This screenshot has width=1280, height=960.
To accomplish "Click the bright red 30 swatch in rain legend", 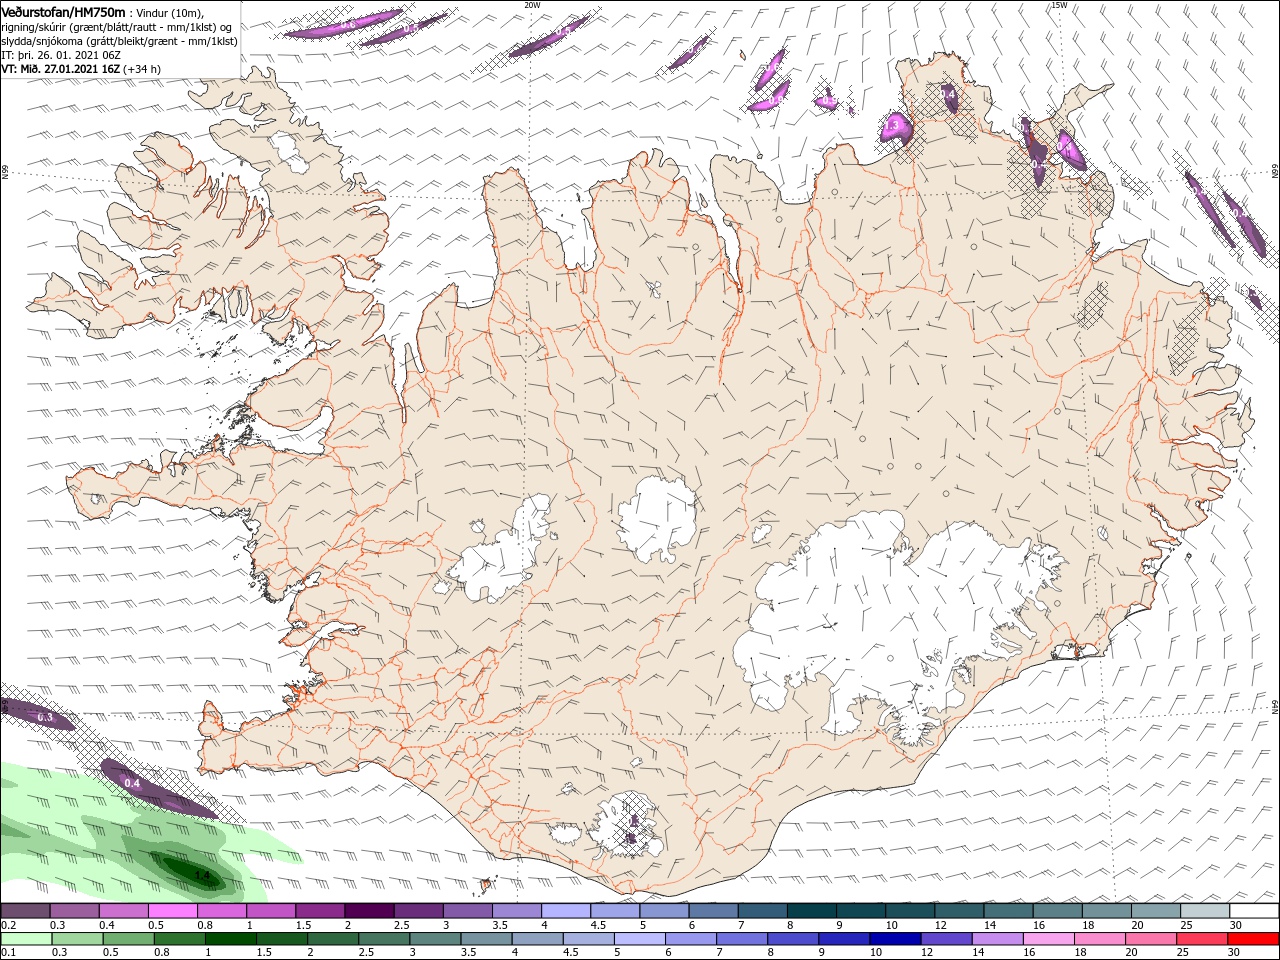I will [x=1254, y=939].
